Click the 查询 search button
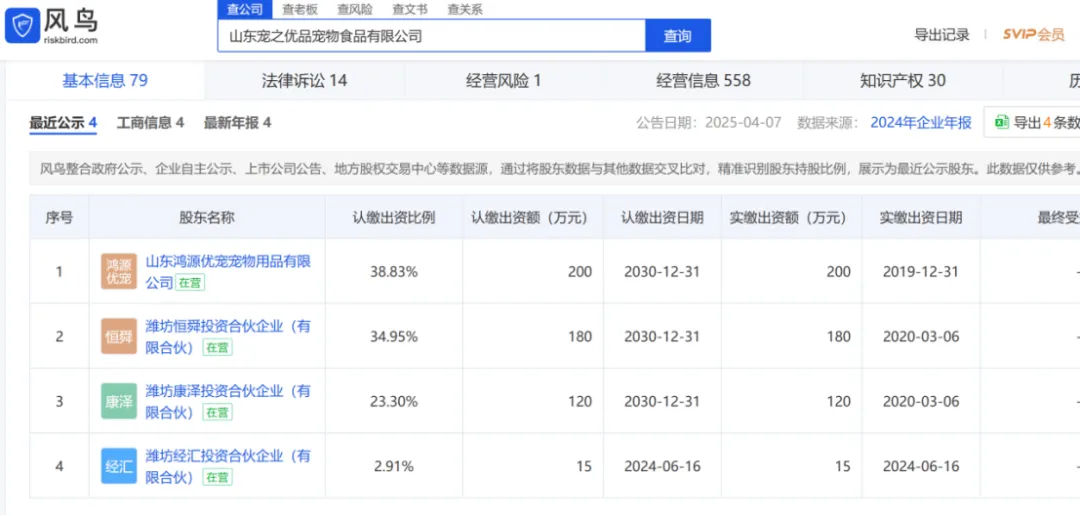Viewport: 1080px width, 516px height. 678,36
